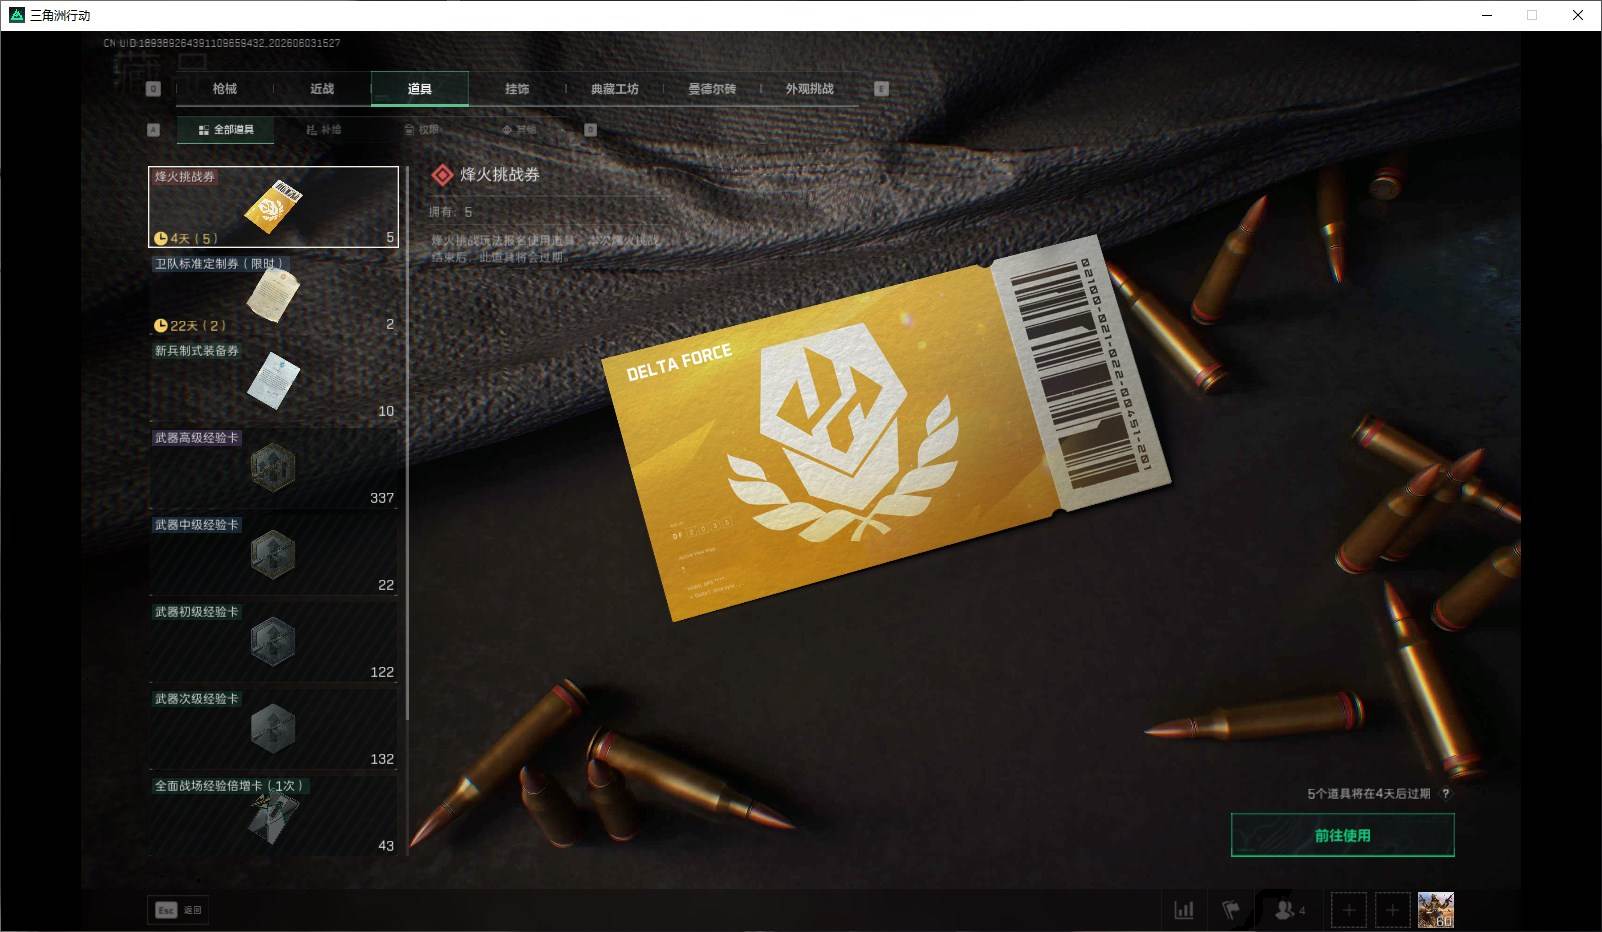Open the 典藏工坊 tab
Viewport: 1602px width, 932px height.
pyautogui.click(x=614, y=89)
